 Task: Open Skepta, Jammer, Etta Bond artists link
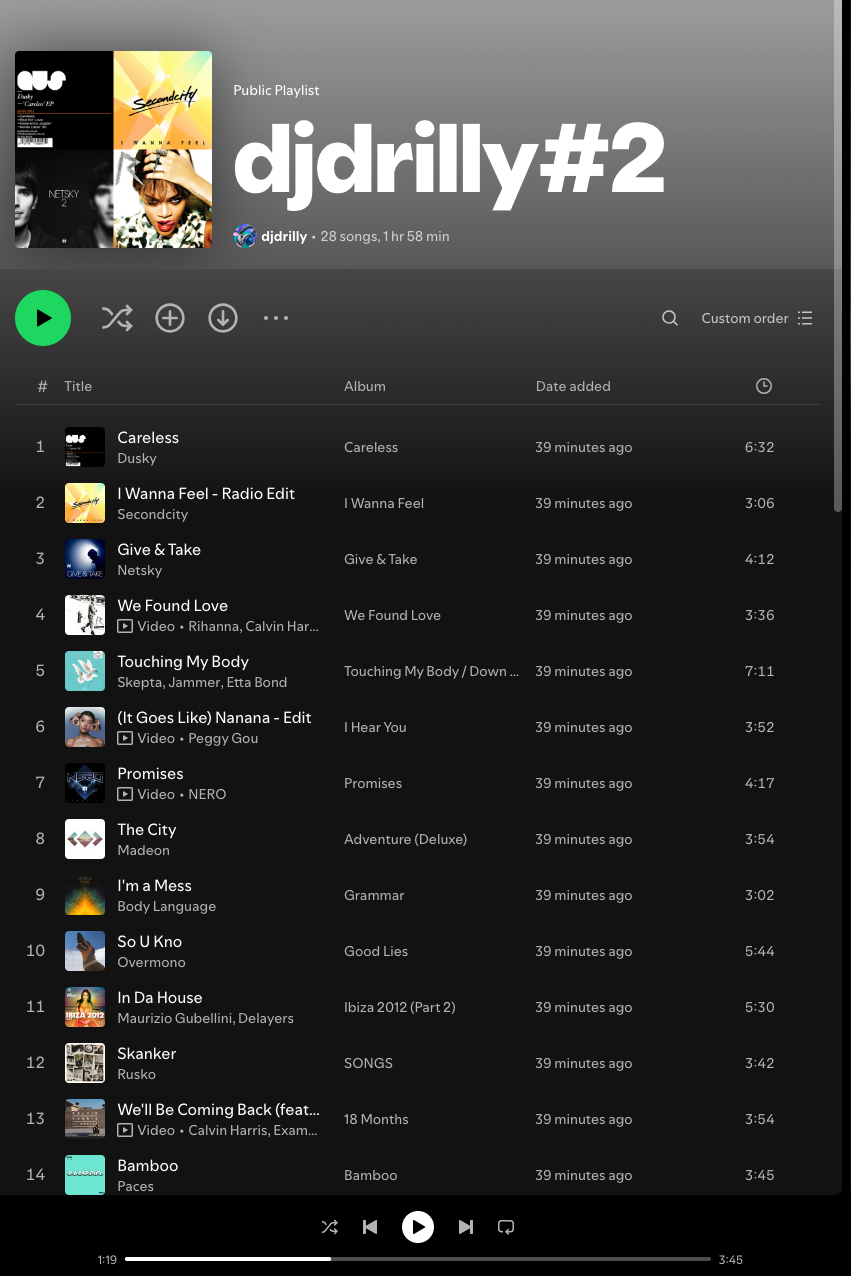tap(202, 682)
